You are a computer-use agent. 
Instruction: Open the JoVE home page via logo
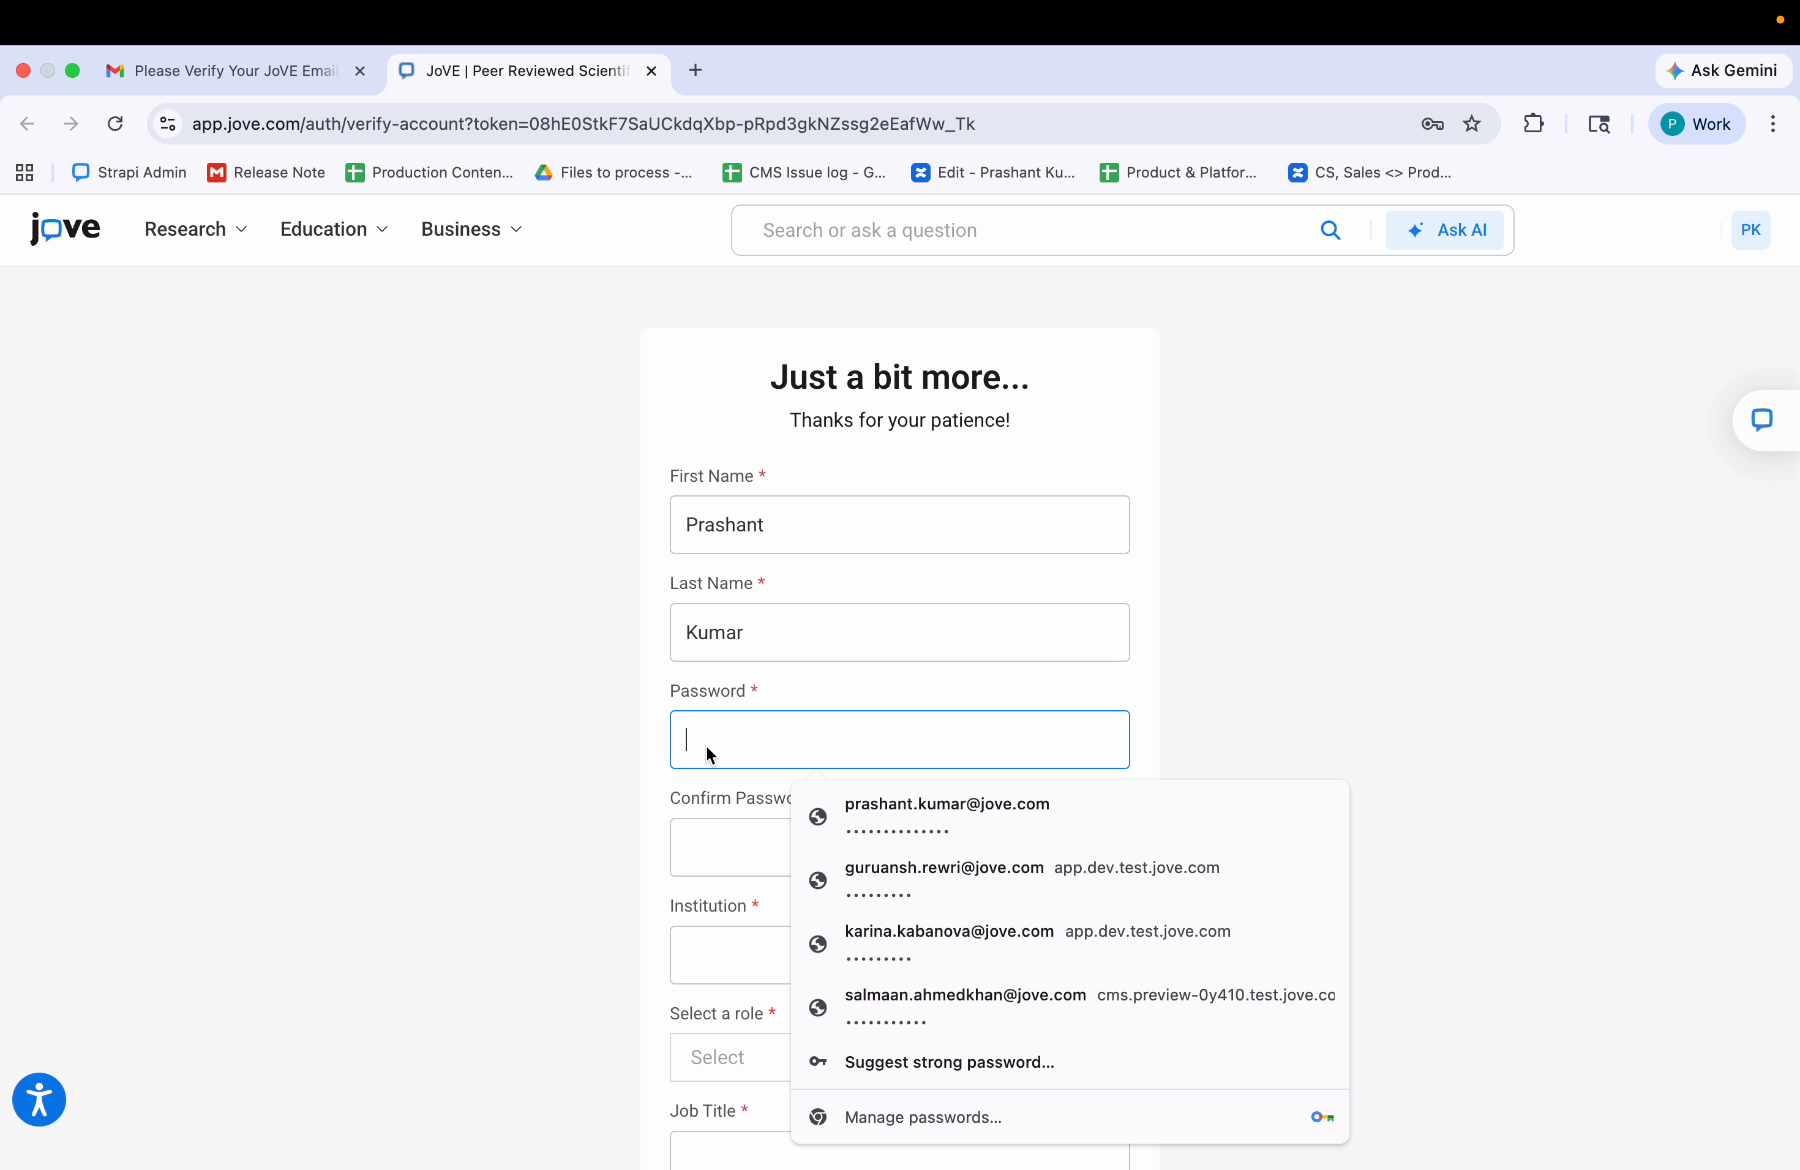[x=64, y=229]
